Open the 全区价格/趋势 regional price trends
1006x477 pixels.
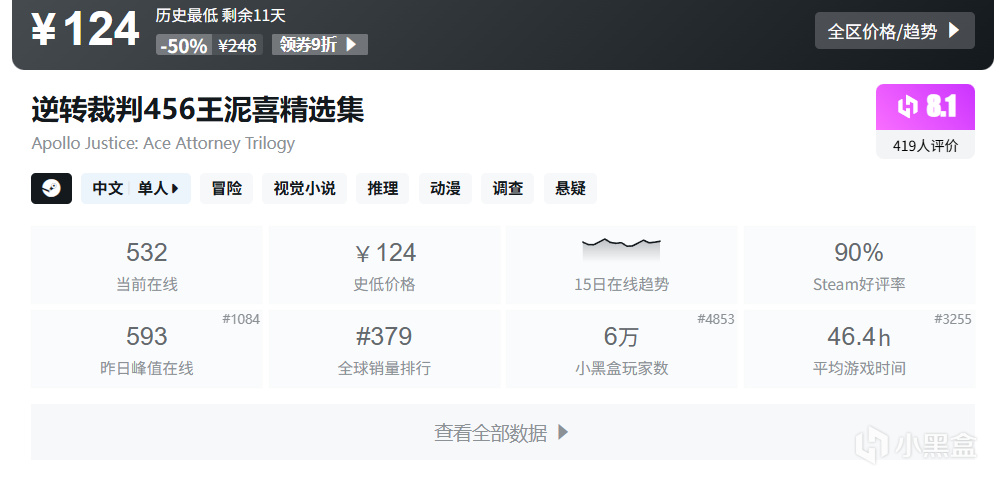pyautogui.click(x=894, y=31)
